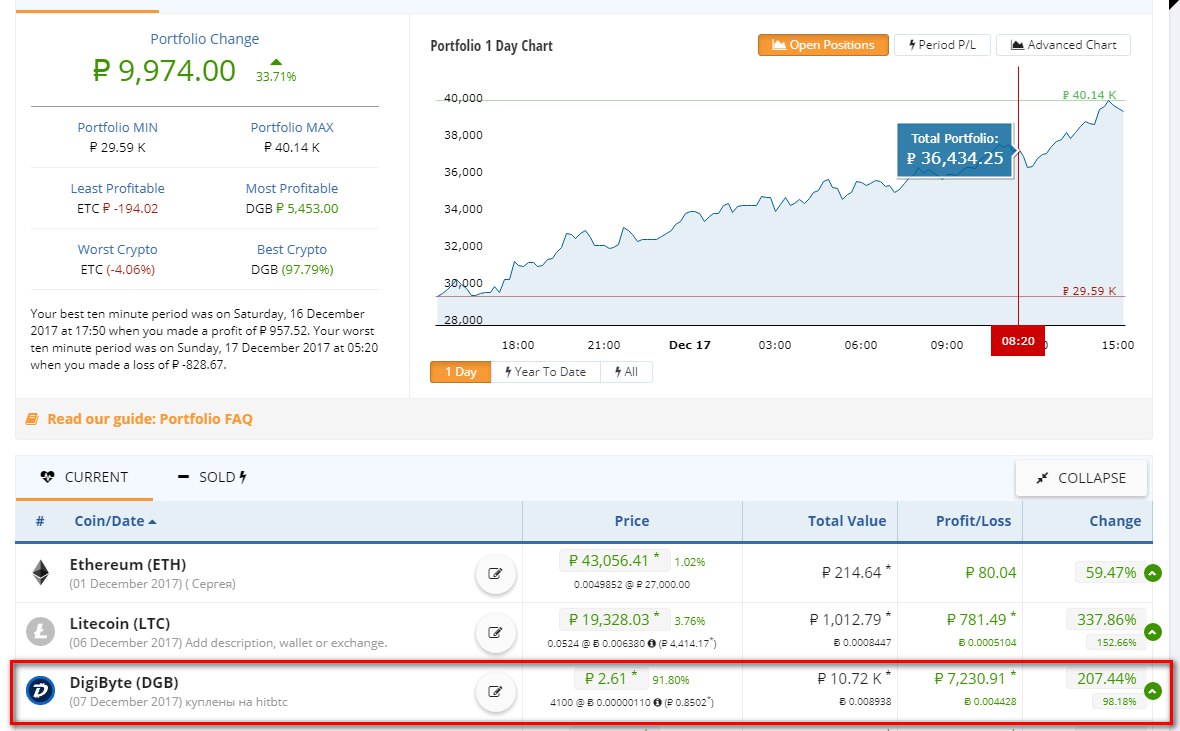Click the Ethereum diamond coin icon
The height and width of the screenshot is (731, 1180).
pos(41,573)
